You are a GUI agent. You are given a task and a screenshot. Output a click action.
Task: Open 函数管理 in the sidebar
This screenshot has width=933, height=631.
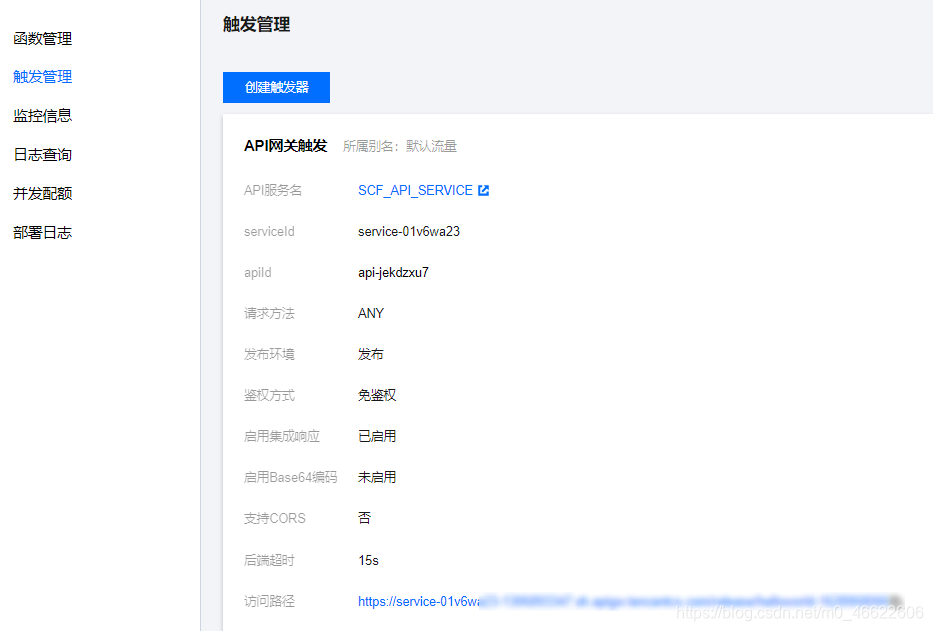click(42, 39)
